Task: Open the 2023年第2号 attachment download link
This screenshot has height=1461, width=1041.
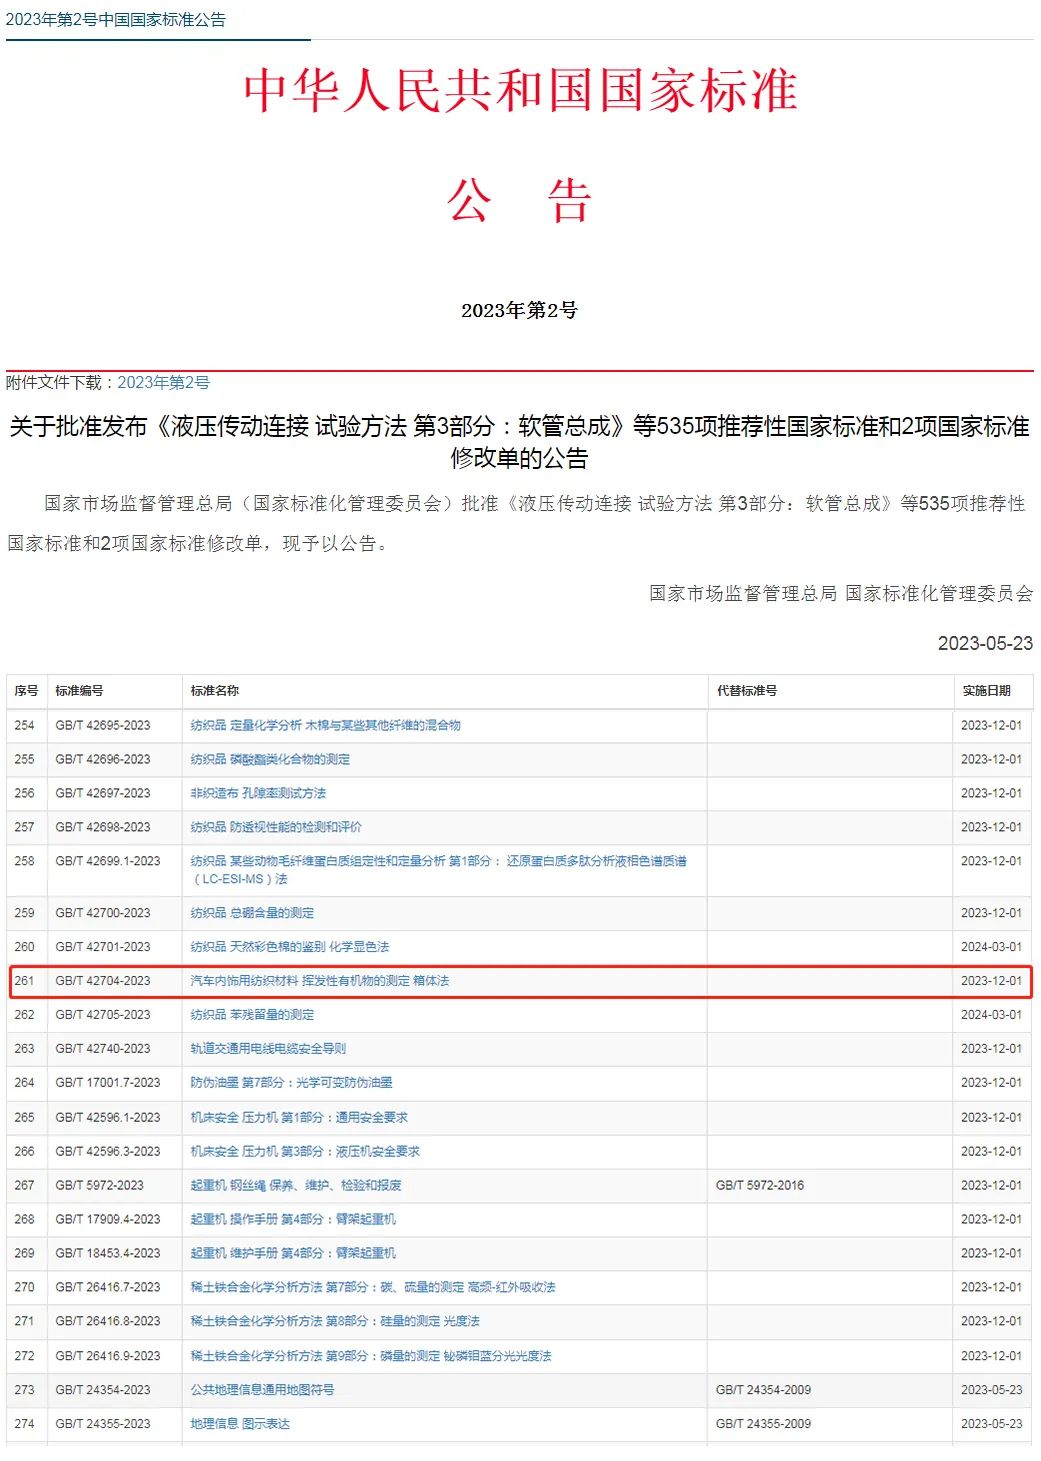Action: click(163, 382)
